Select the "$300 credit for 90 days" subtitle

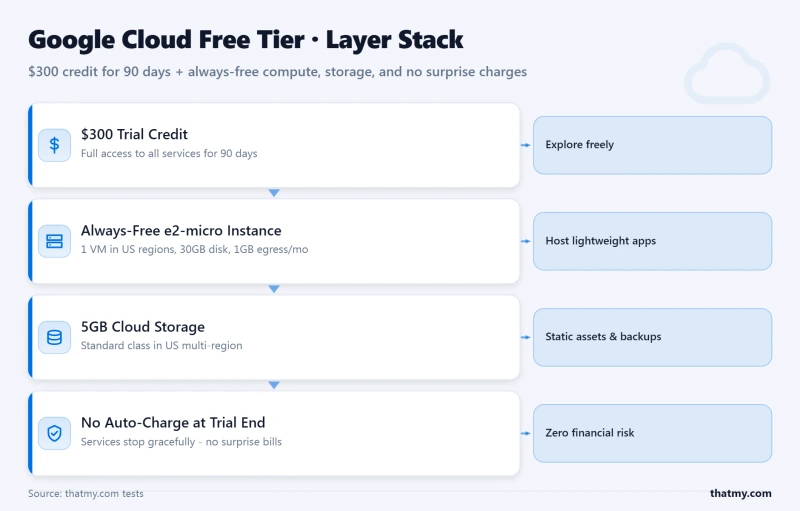99,72
